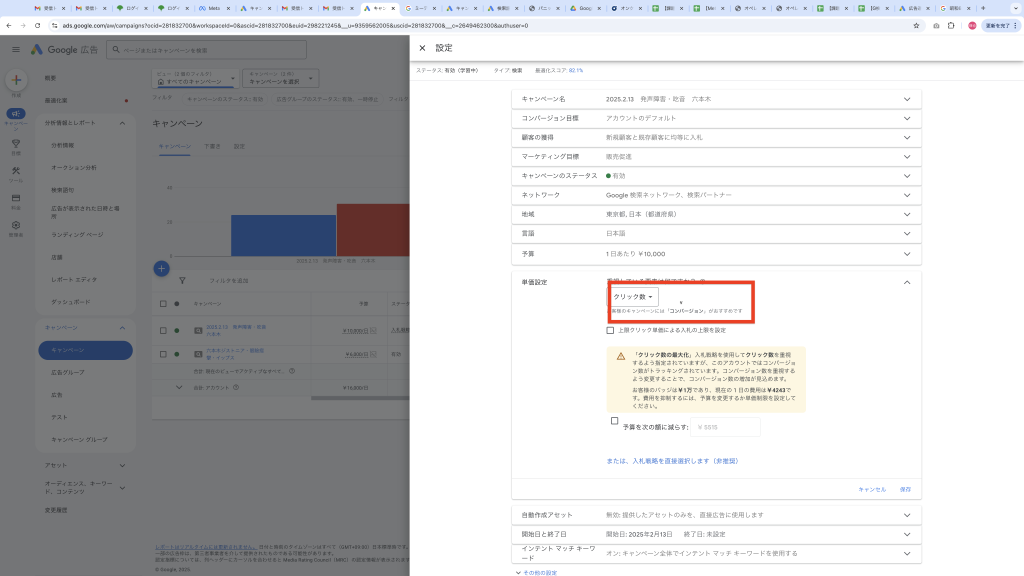The width and height of the screenshot is (1024, 576).
Task: Click the 管理者 gear icon in sidebar
Action: tap(16, 226)
